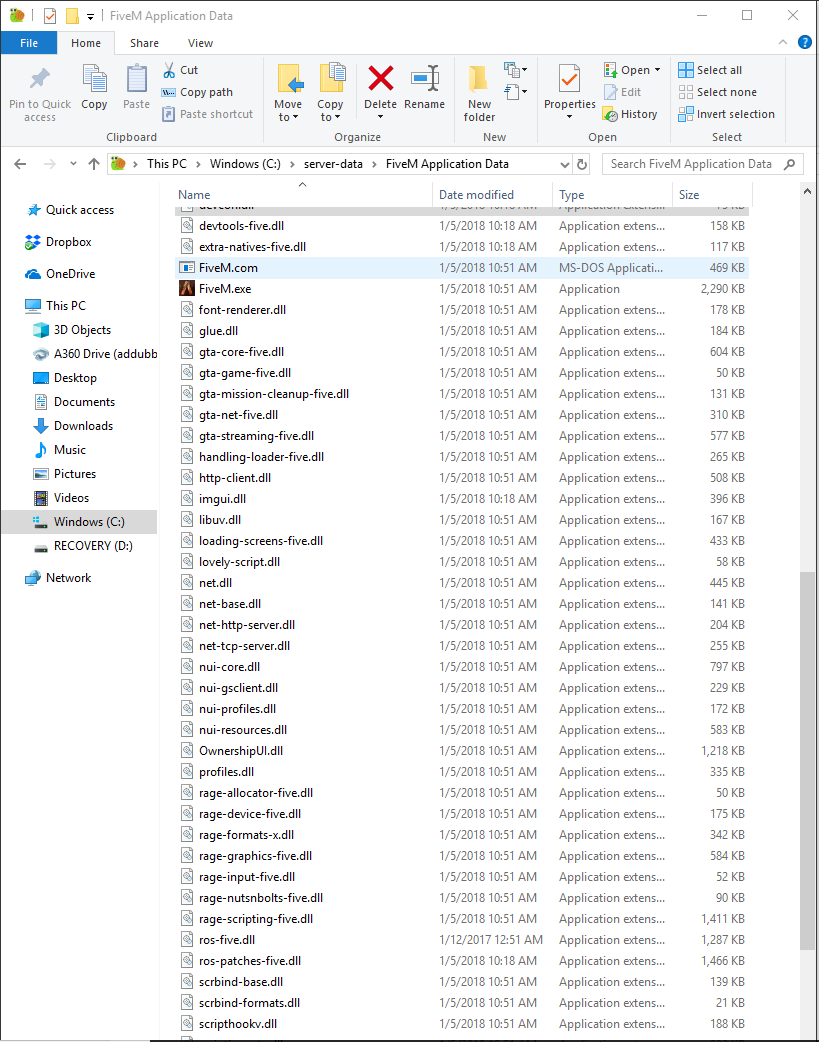
Task: Click the Rename icon
Action: coord(425,78)
